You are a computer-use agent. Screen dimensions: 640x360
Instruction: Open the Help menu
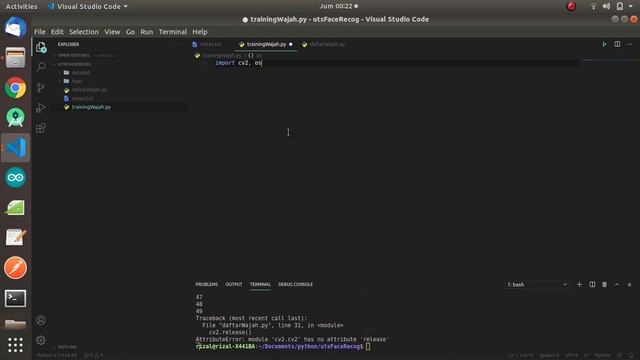click(200, 32)
